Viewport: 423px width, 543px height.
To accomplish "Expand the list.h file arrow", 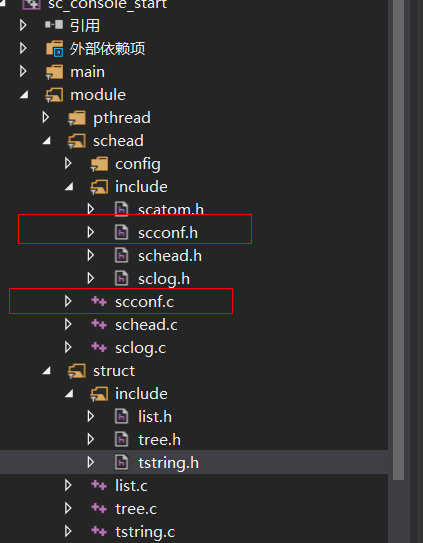I will pyautogui.click(x=91, y=416).
